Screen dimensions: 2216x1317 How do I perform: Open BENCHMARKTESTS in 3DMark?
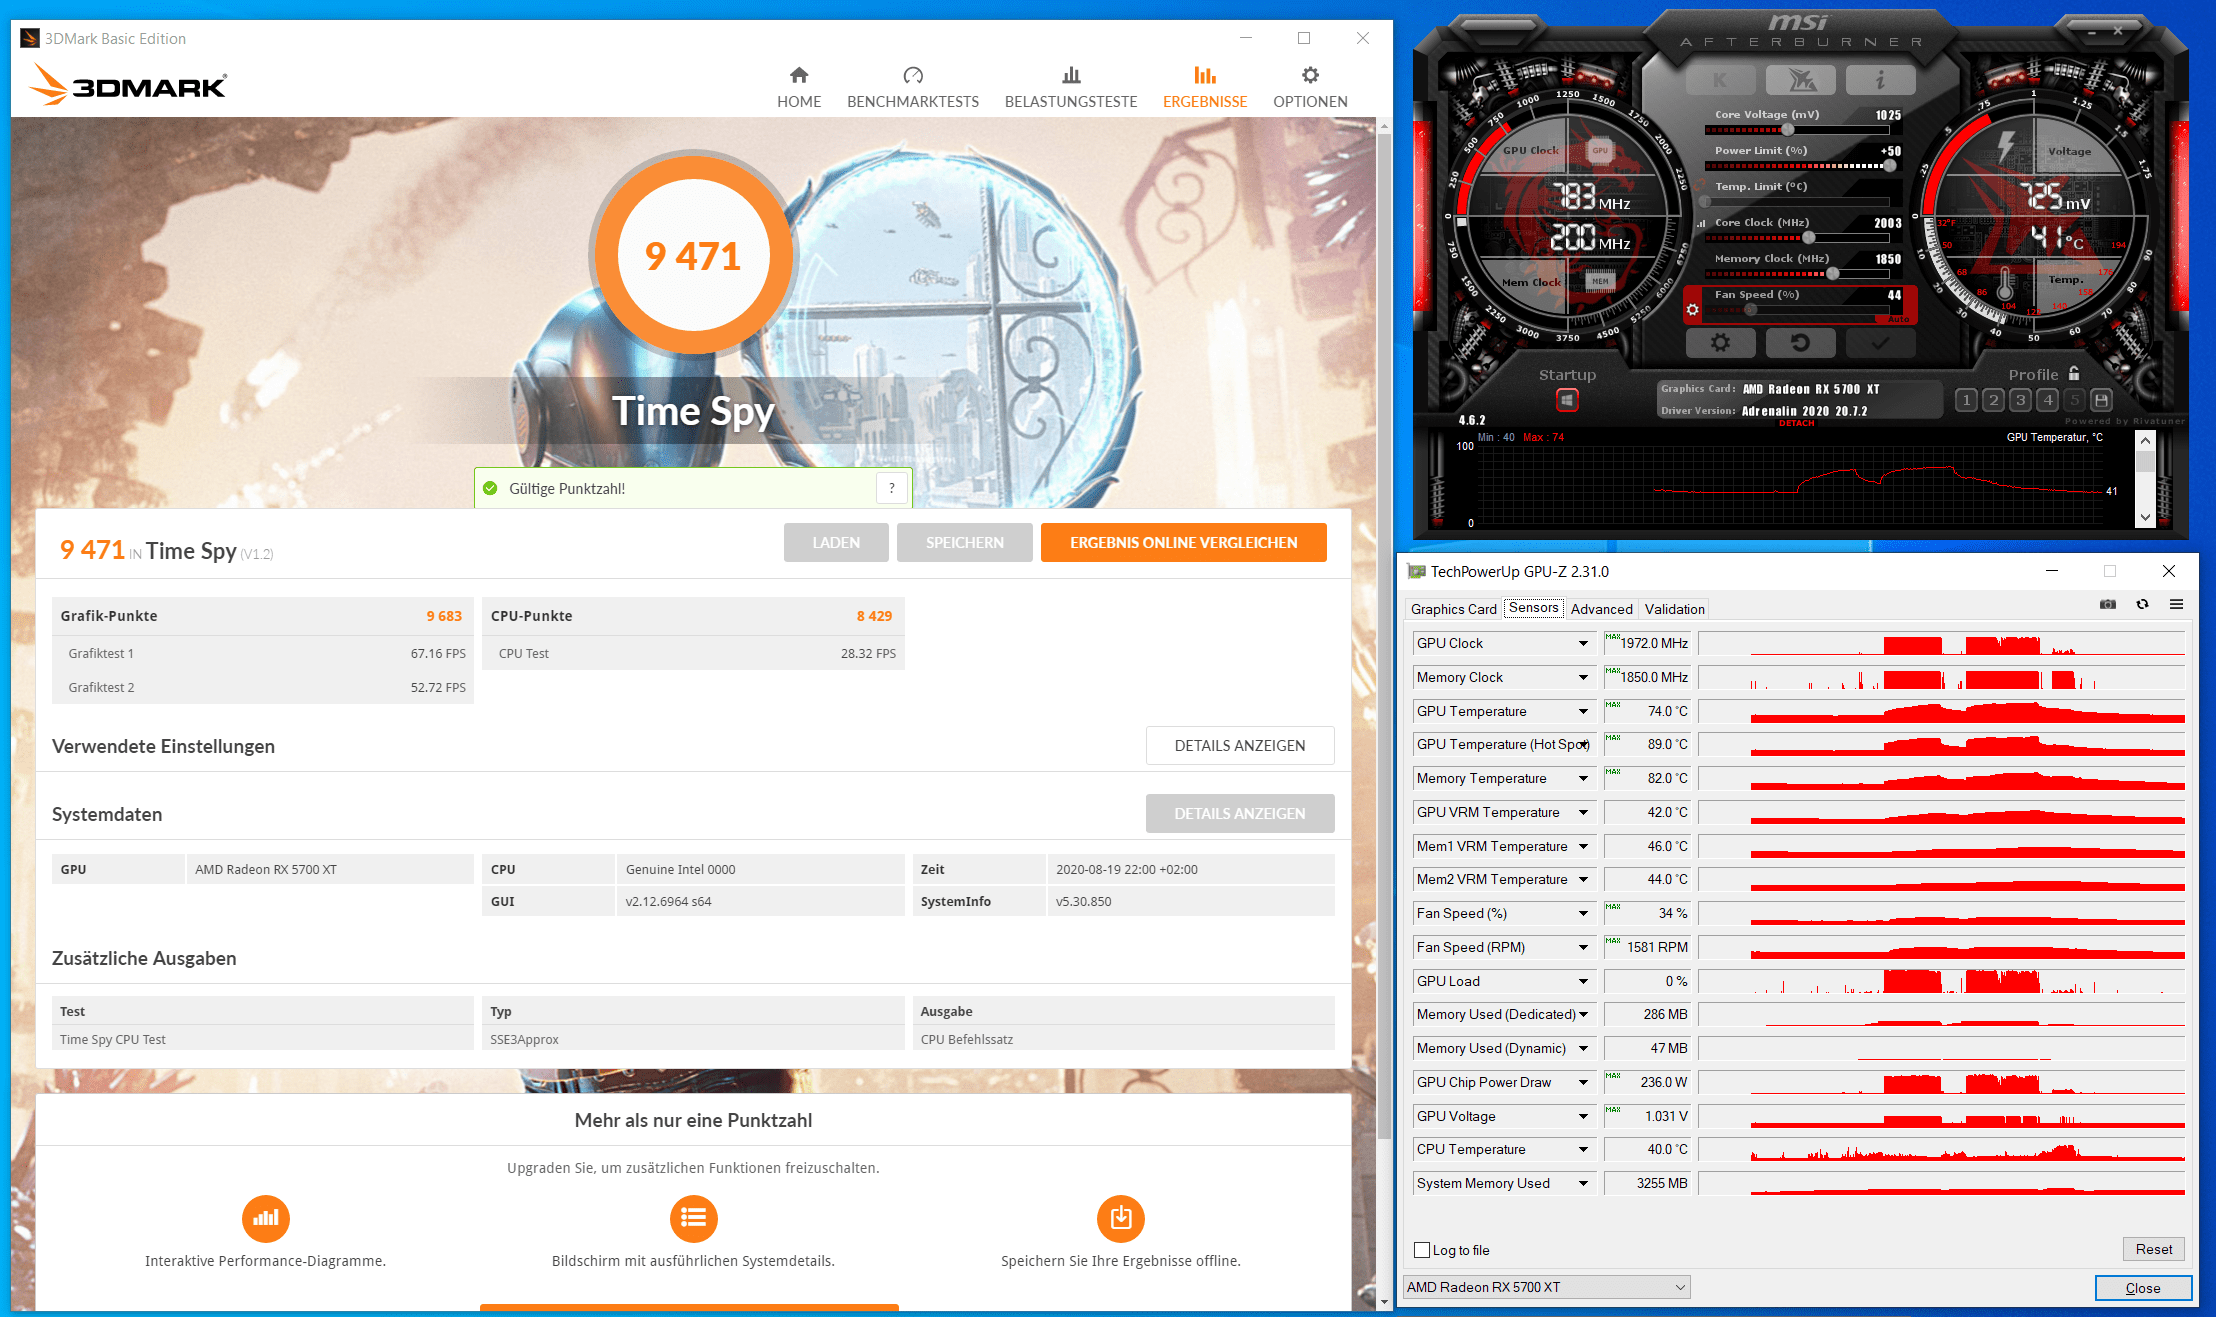913,88
